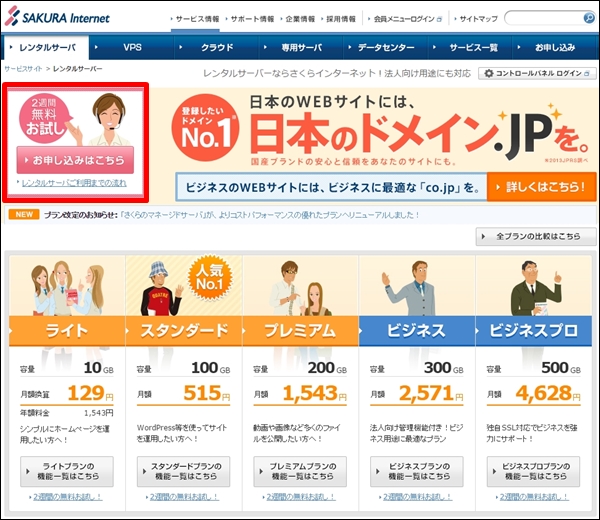Open the お申し込み navigation tab
The height and width of the screenshot is (520, 600).
[555, 47]
